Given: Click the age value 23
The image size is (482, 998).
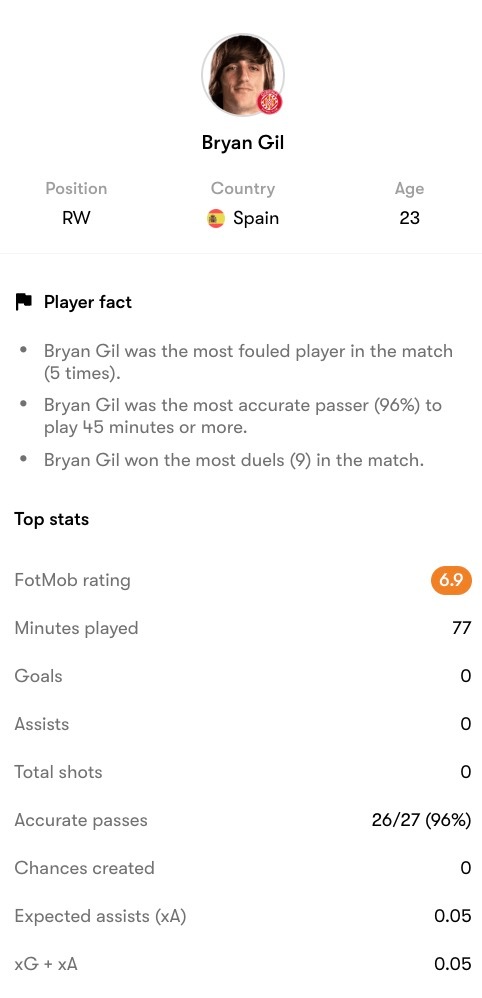Looking at the screenshot, I should click(409, 218).
